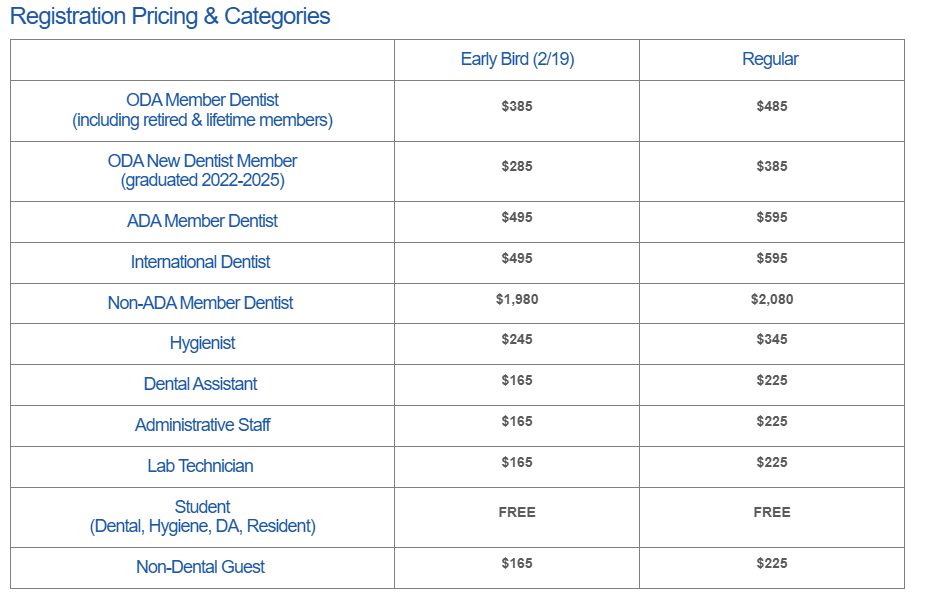This screenshot has height=603, width=925.
Task: Click the $345 Hygienist regular price
Action: click(772, 339)
